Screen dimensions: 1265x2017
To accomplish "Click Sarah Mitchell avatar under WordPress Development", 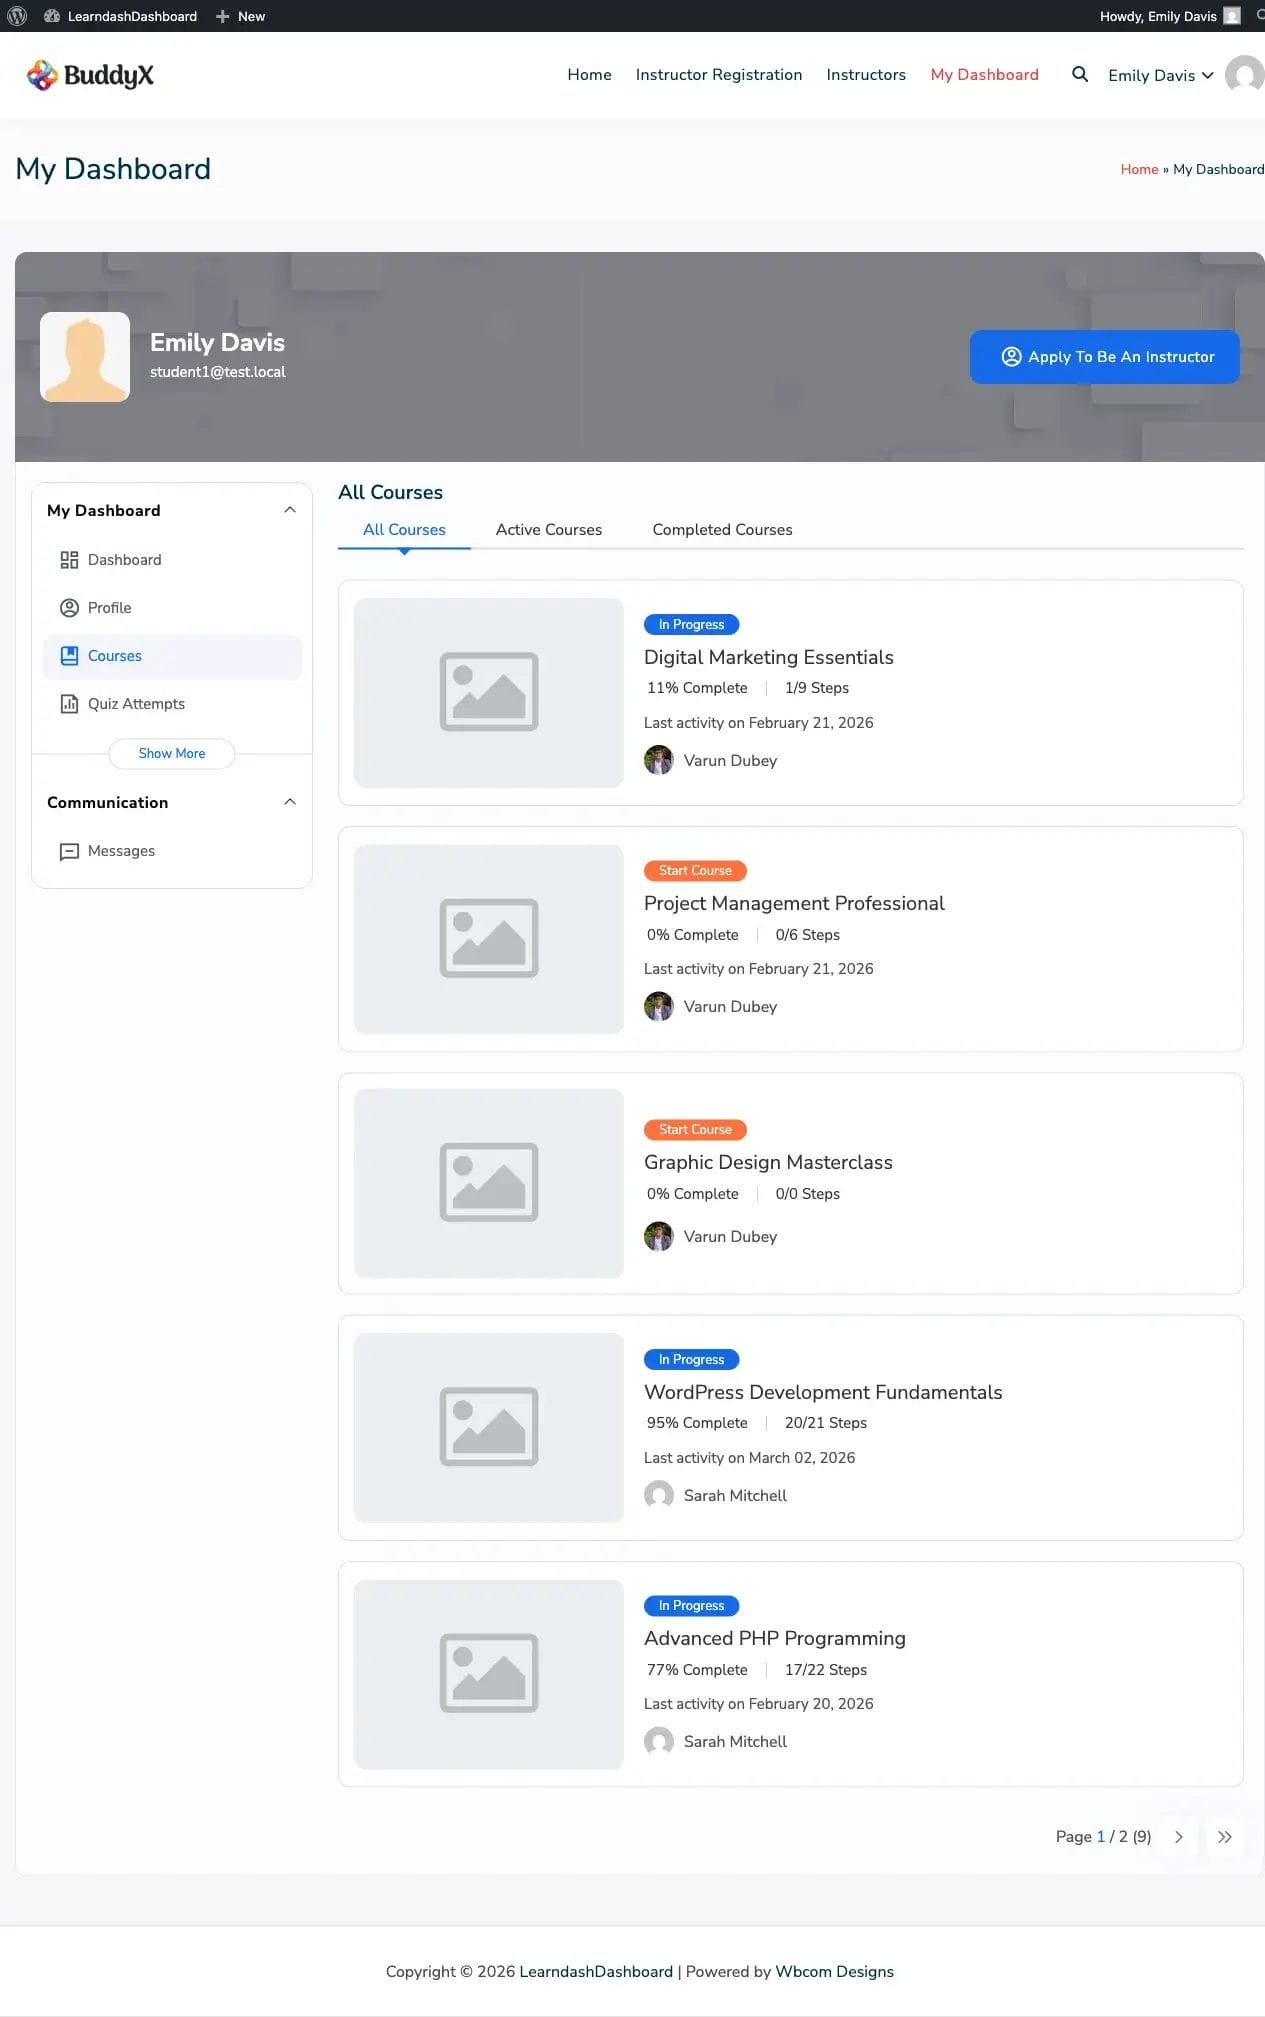I will [x=659, y=1495].
